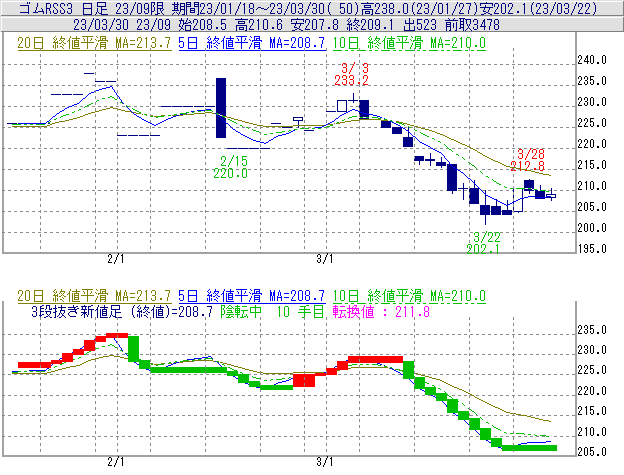The width and height of the screenshot is (624, 475).
Task: Select the upper chart '5日 終値平滑 MA=208.7' legend
Action: click(x=252, y=43)
